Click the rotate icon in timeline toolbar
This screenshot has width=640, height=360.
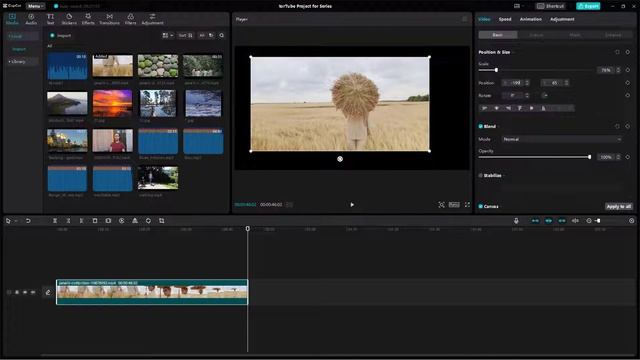148,221
